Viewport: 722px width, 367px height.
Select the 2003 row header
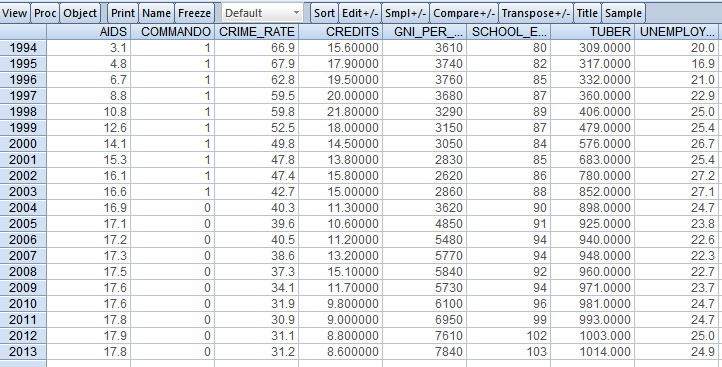point(23,192)
